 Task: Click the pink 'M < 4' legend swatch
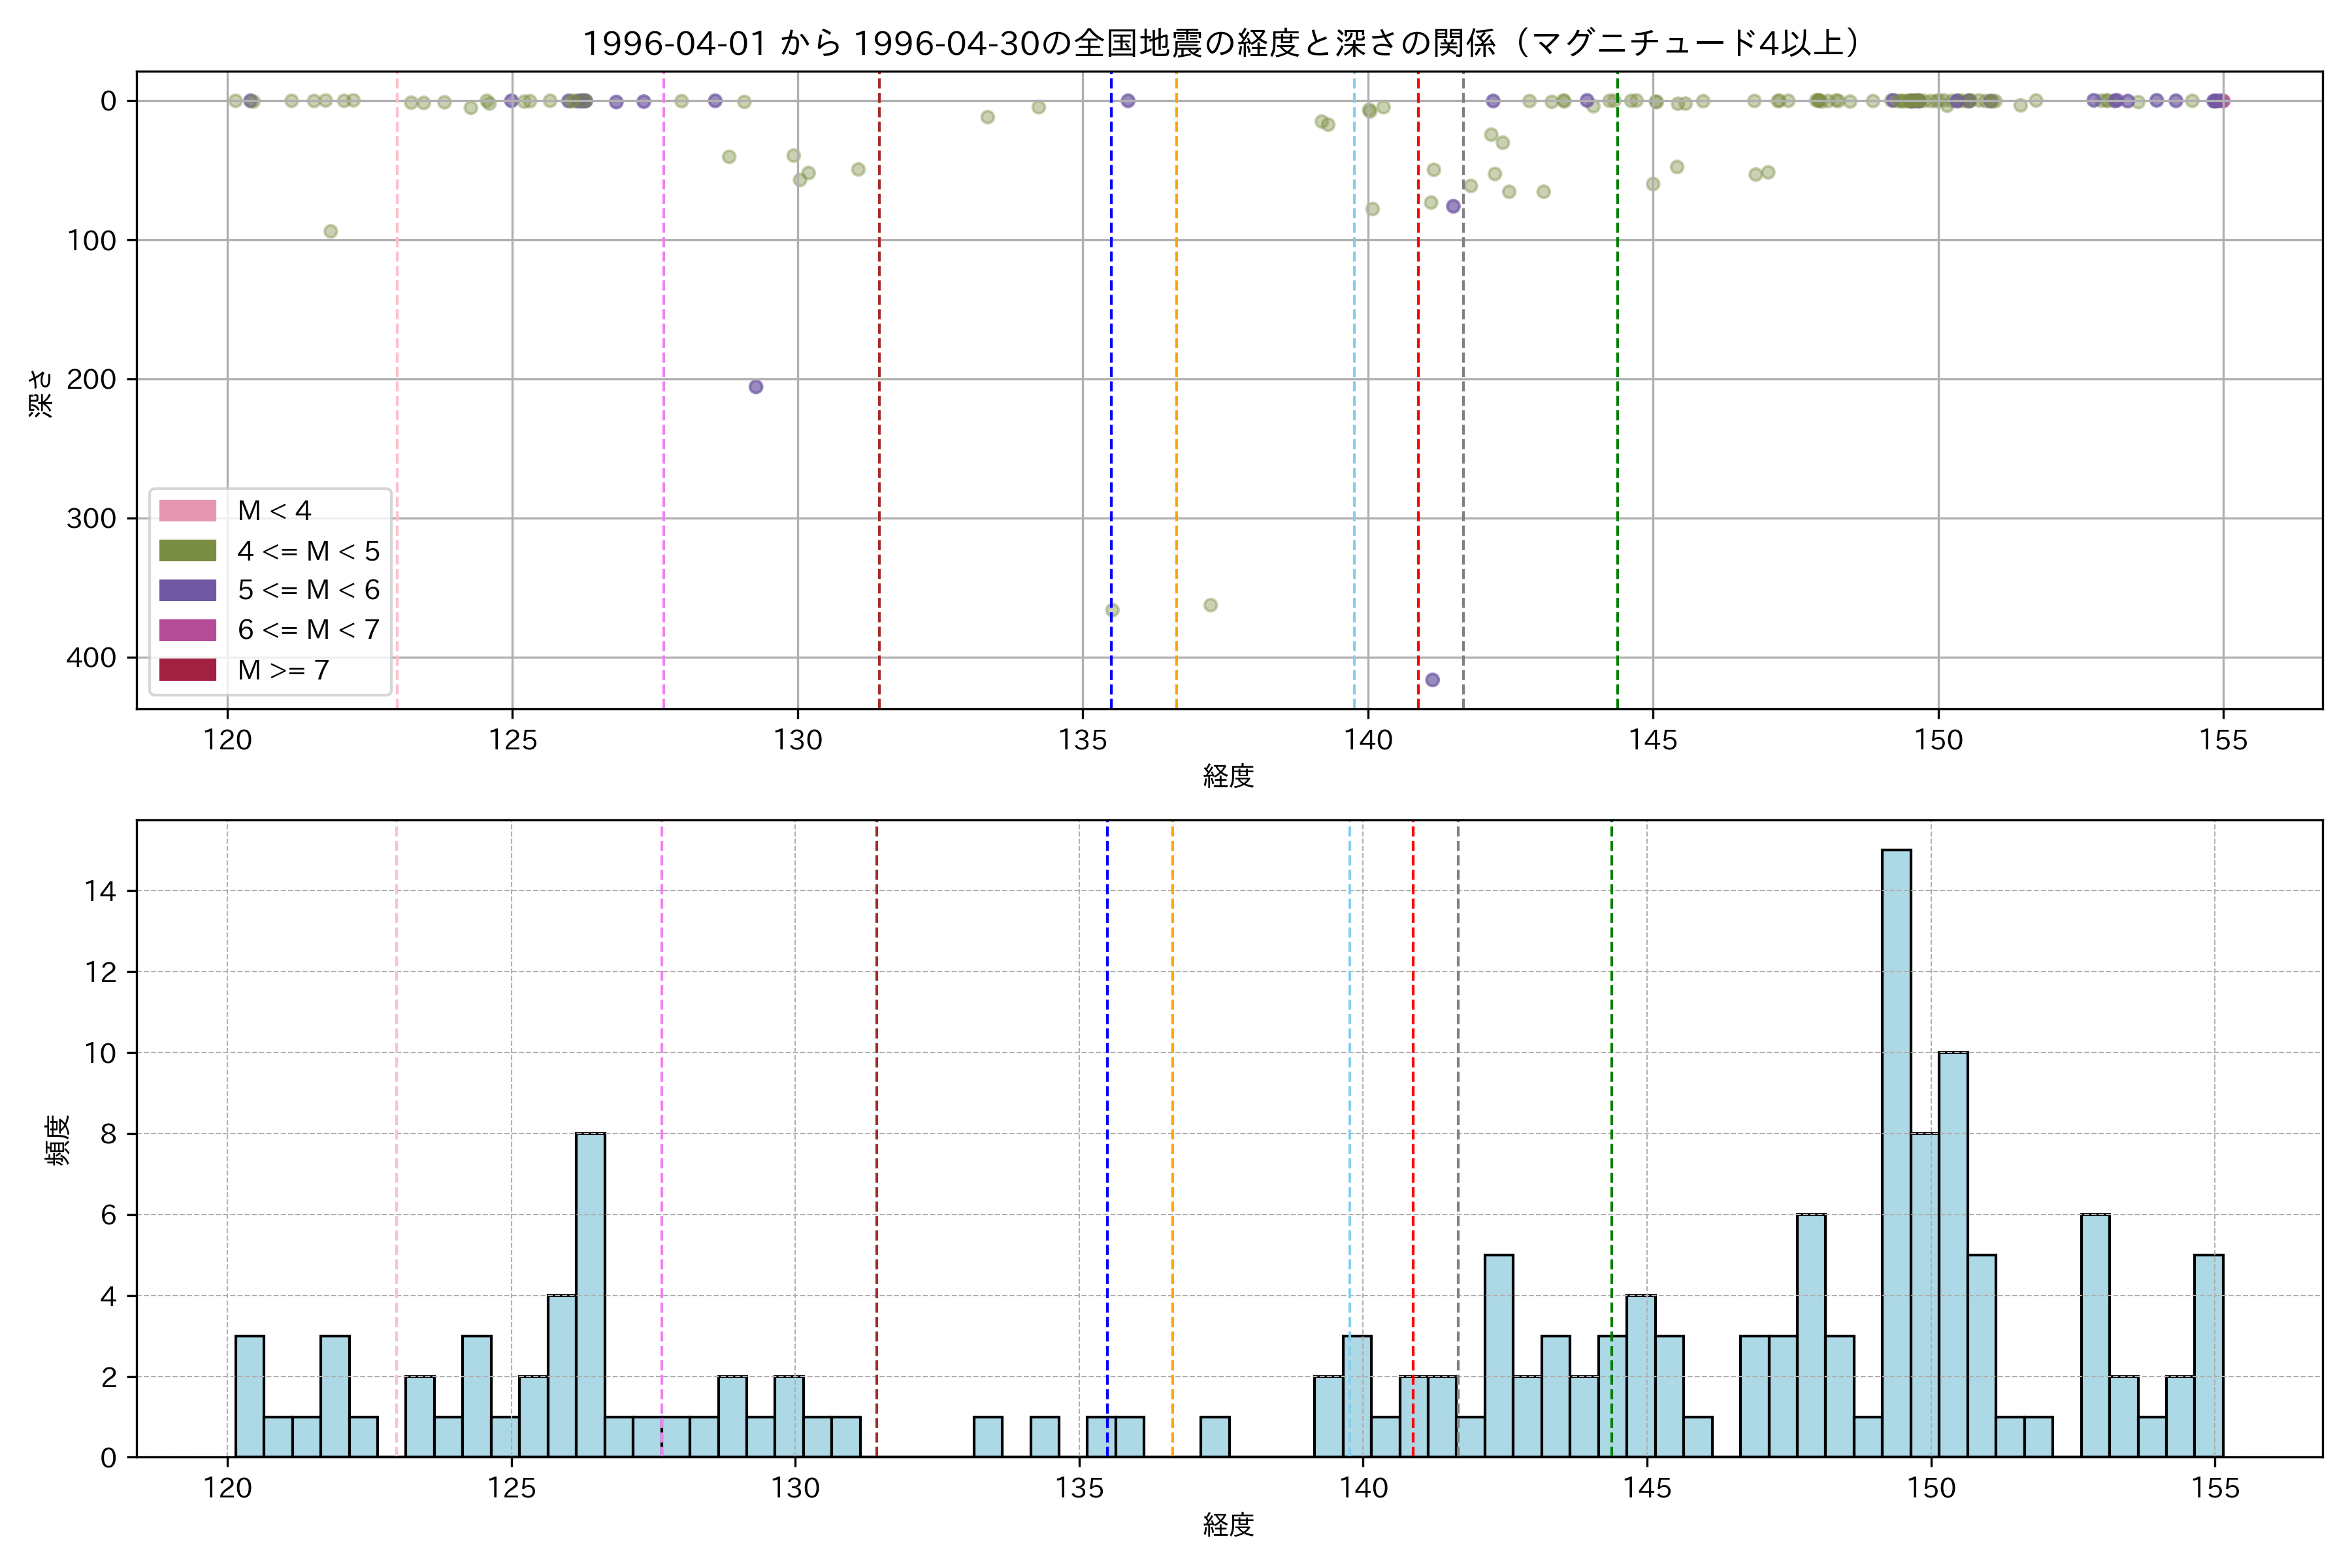(x=187, y=511)
